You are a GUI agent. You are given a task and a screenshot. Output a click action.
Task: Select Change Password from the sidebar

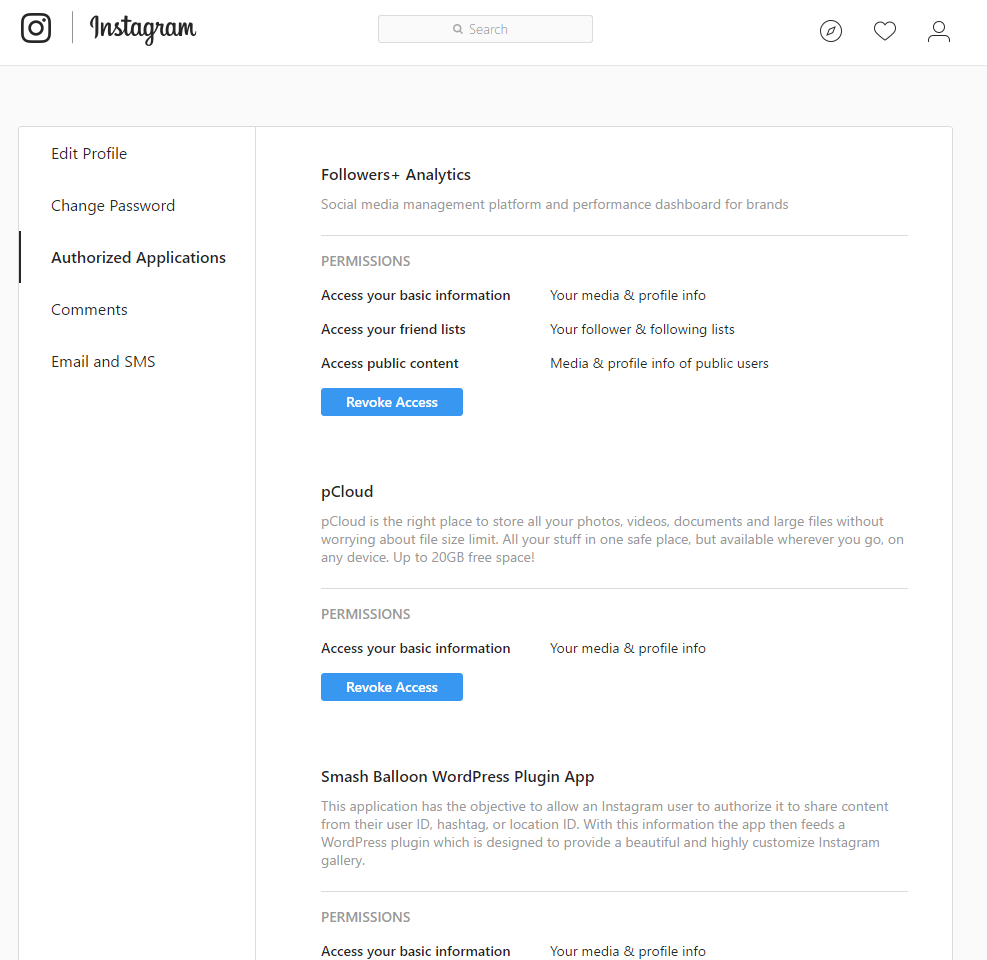tap(113, 206)
